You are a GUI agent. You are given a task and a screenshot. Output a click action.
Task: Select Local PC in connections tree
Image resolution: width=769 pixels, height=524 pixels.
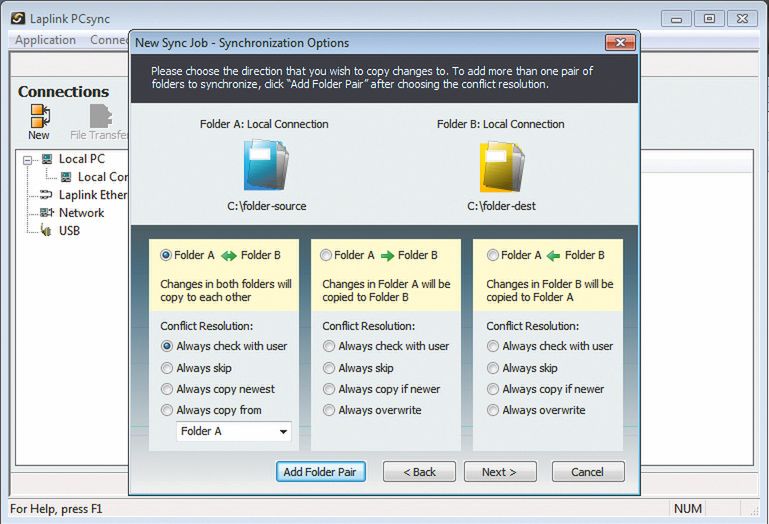tap(81, 159)
